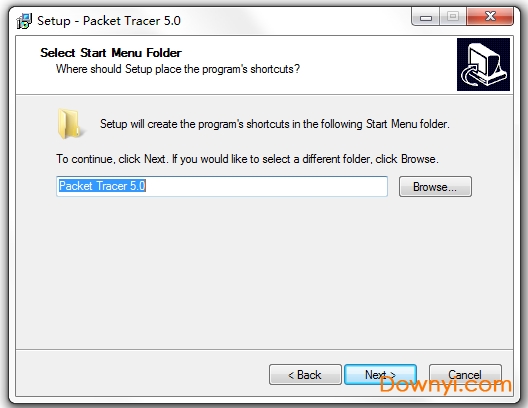Go to the previous step with Back
The image size is (528, 408).
pyautogui.click(x=305, y=374)
